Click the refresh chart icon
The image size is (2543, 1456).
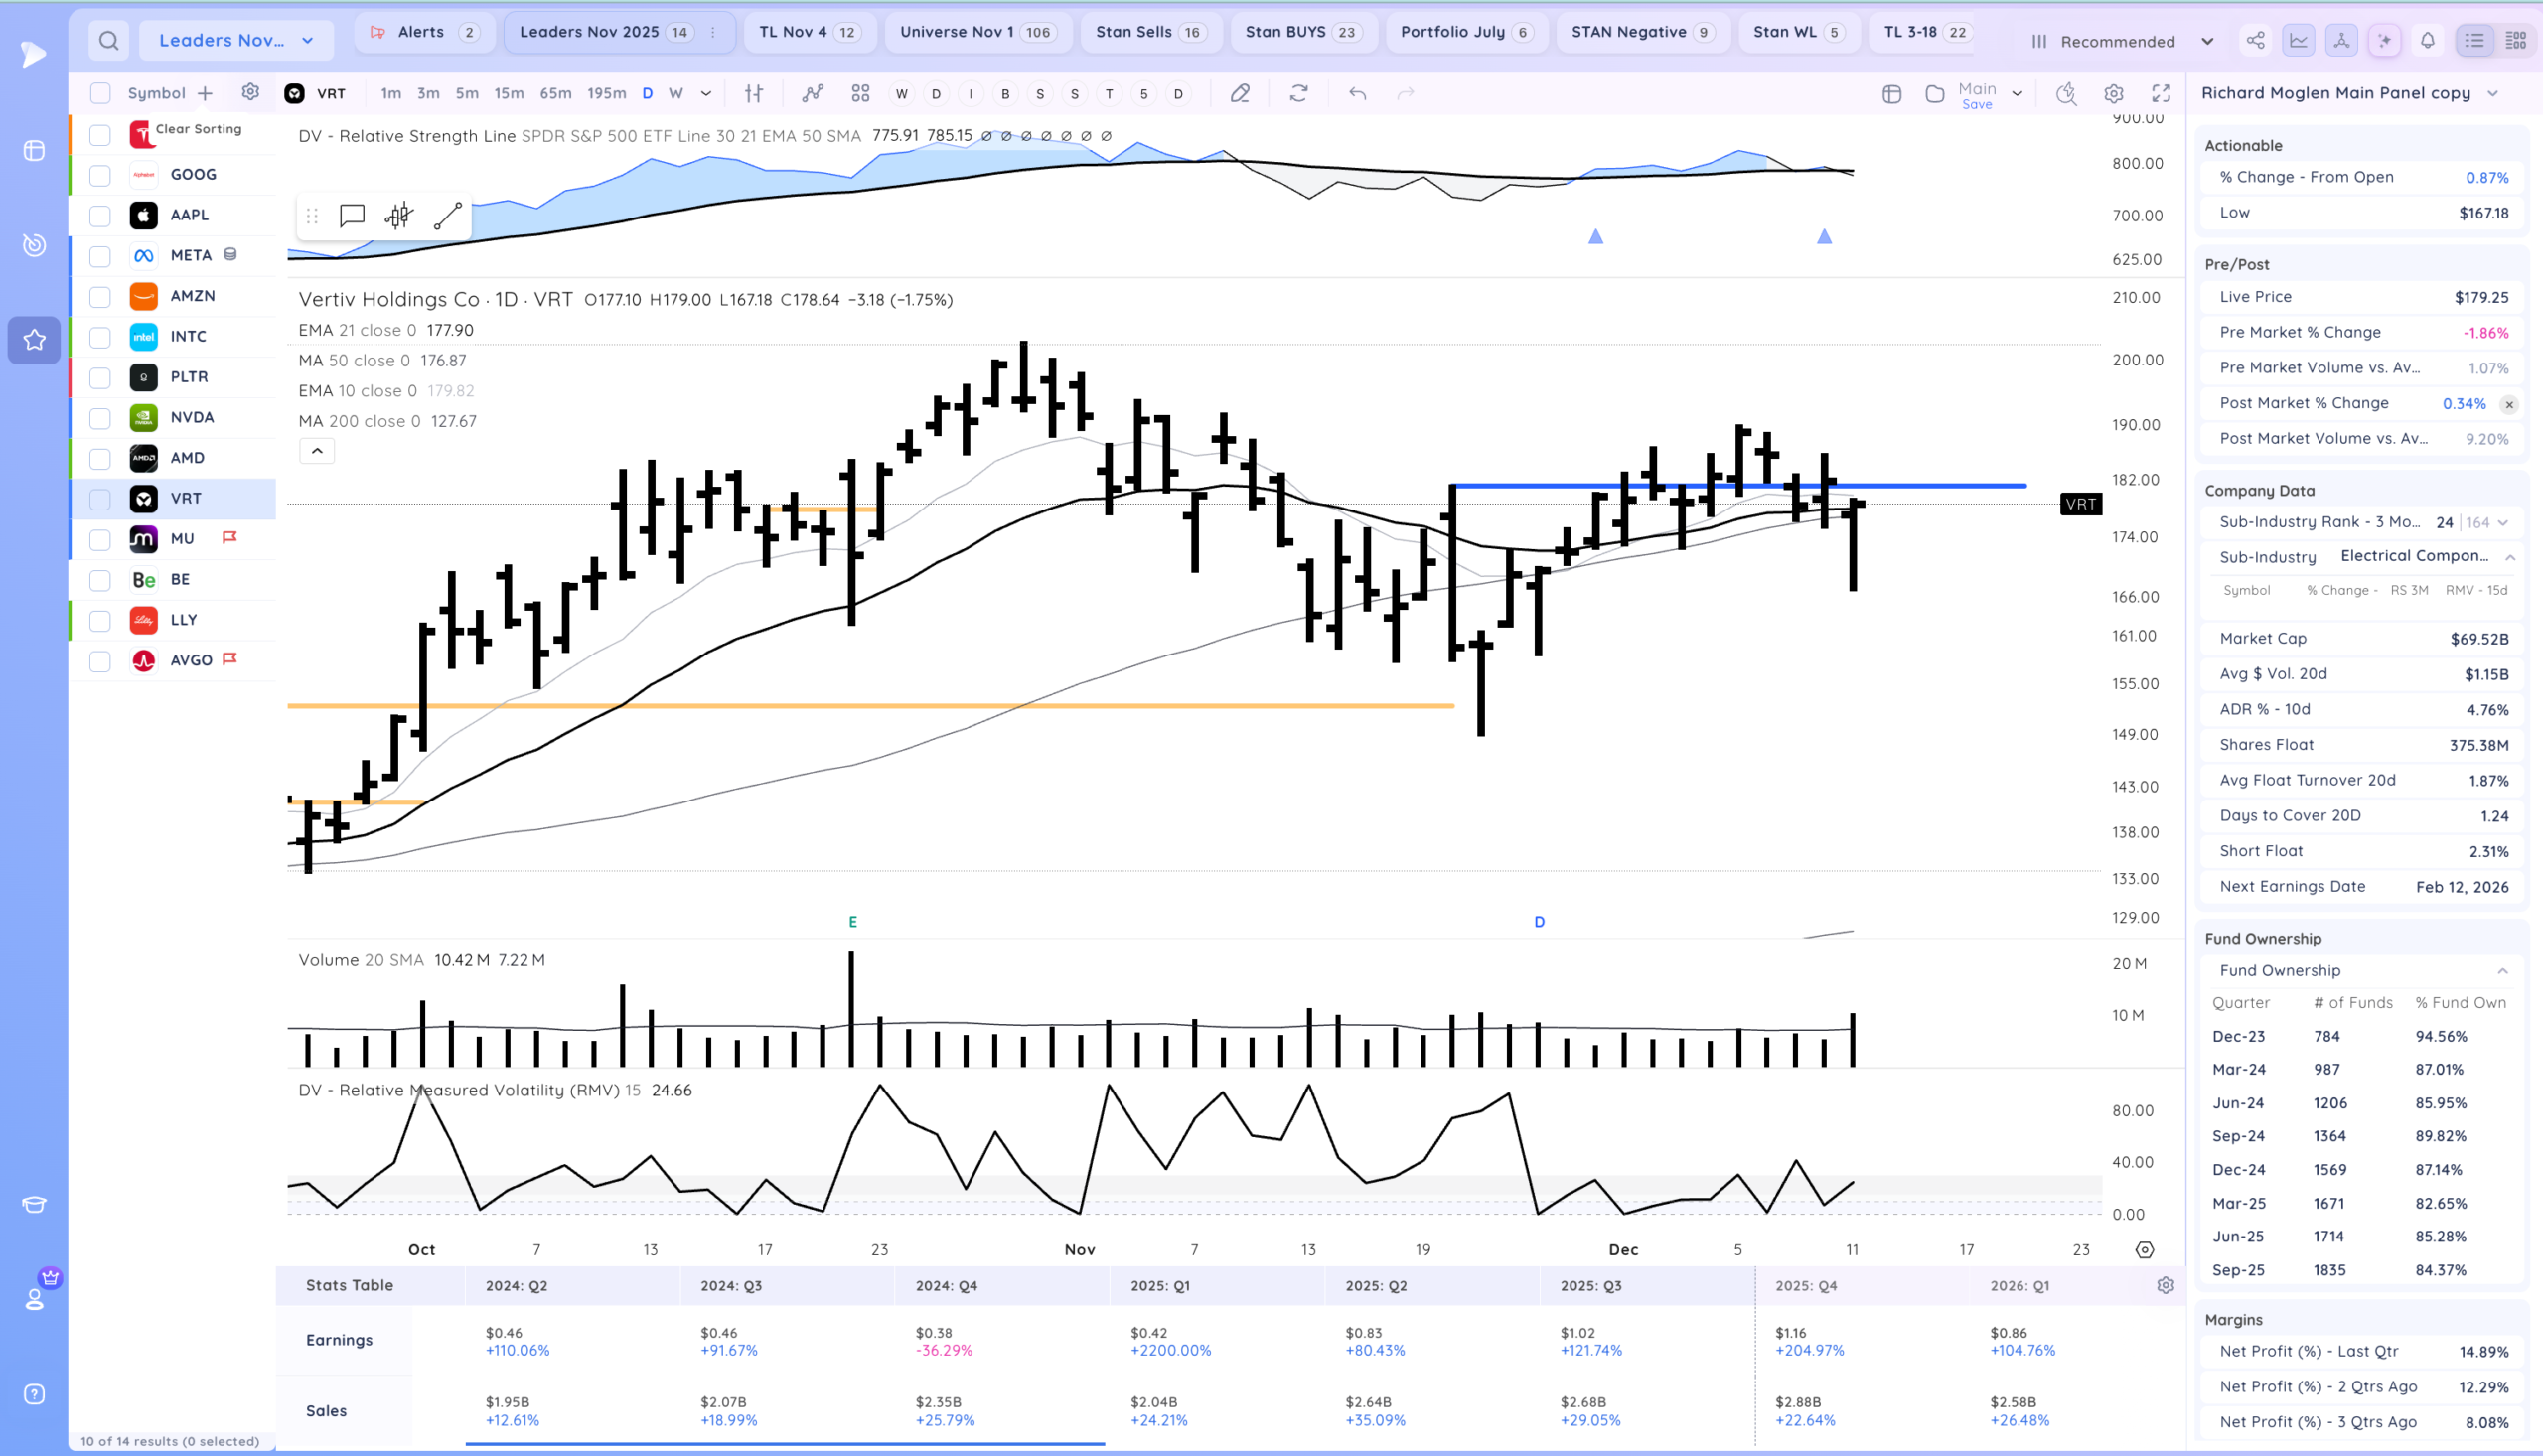(x=1298, y=93)
